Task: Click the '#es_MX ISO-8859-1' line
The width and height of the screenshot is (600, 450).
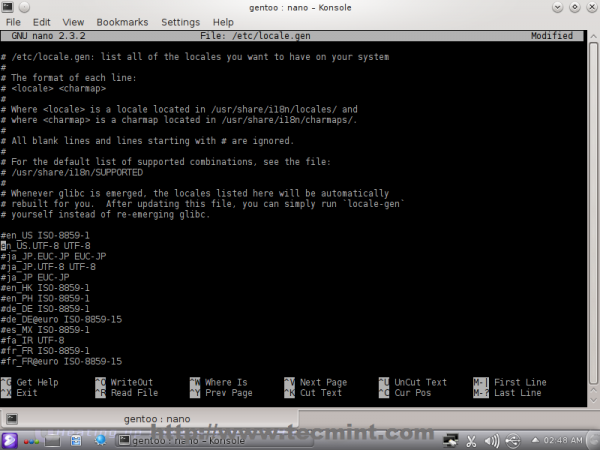Action: (45, 330)
